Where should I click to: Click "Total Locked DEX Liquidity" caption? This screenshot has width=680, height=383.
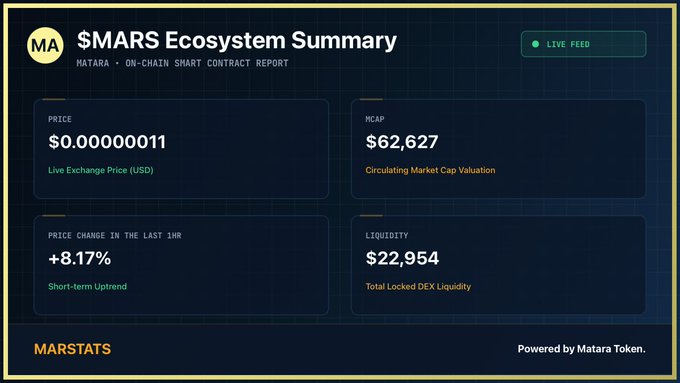[x=418, y=286]
